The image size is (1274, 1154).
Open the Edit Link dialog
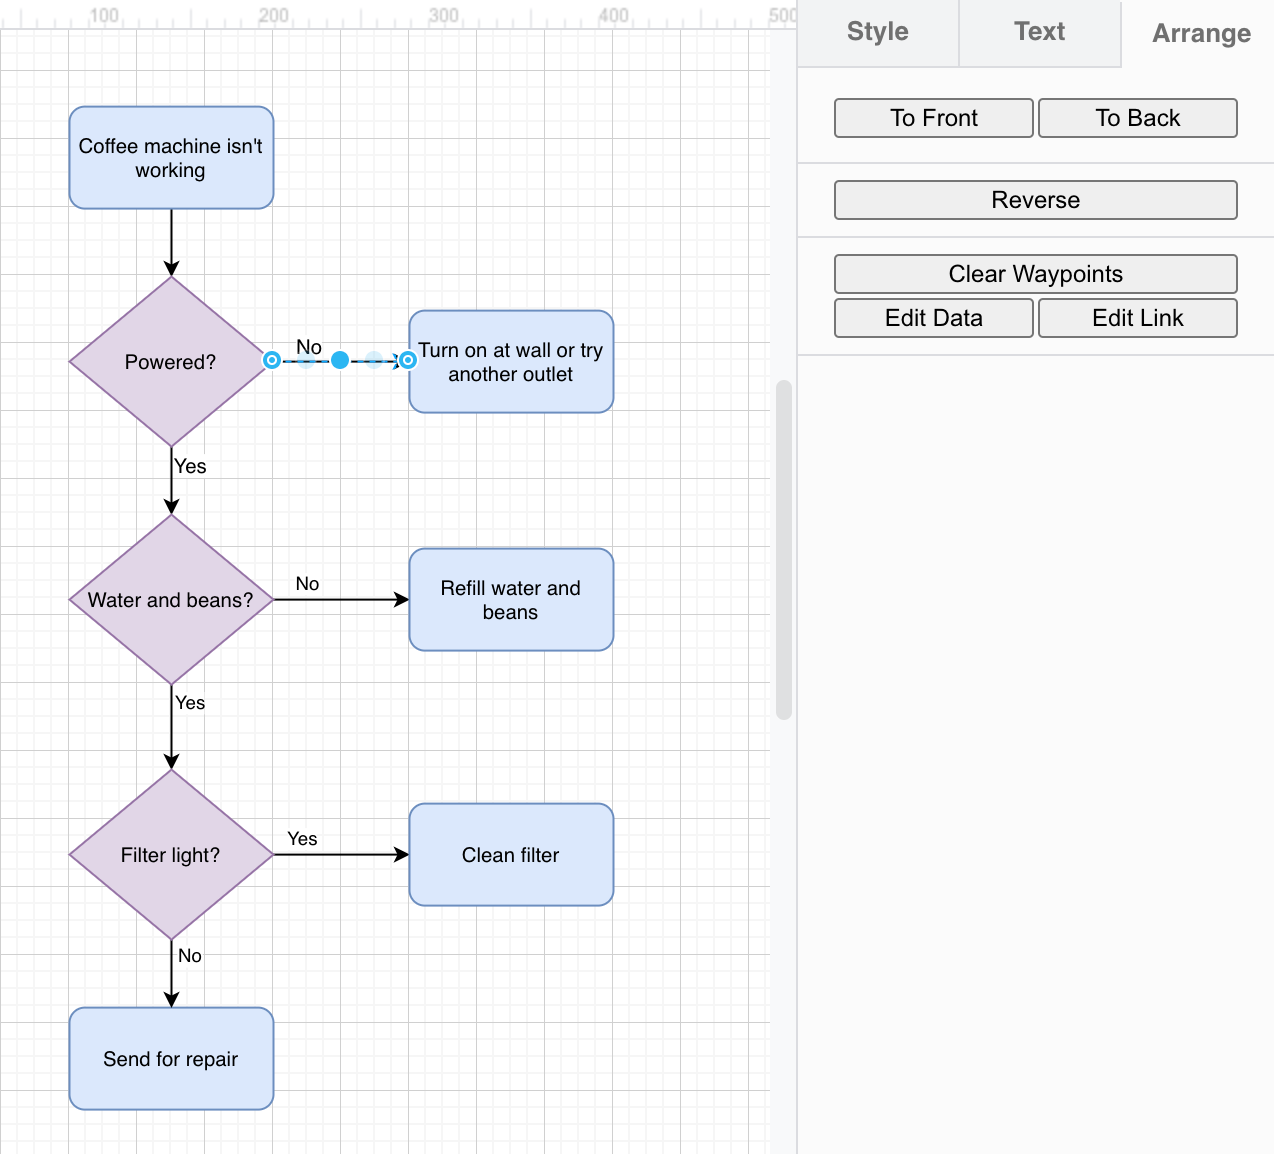click(x=1137, y=317)
